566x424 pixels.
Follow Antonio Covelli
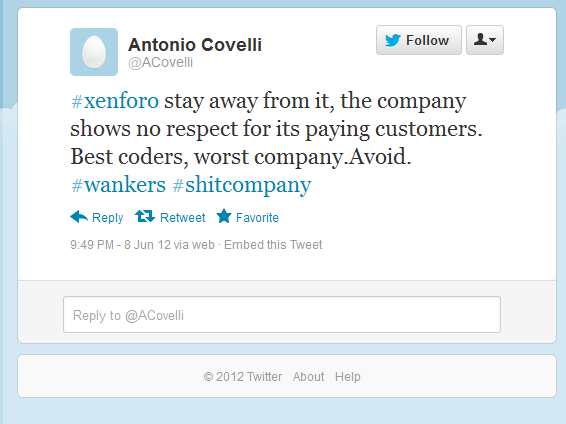(419, 40)
